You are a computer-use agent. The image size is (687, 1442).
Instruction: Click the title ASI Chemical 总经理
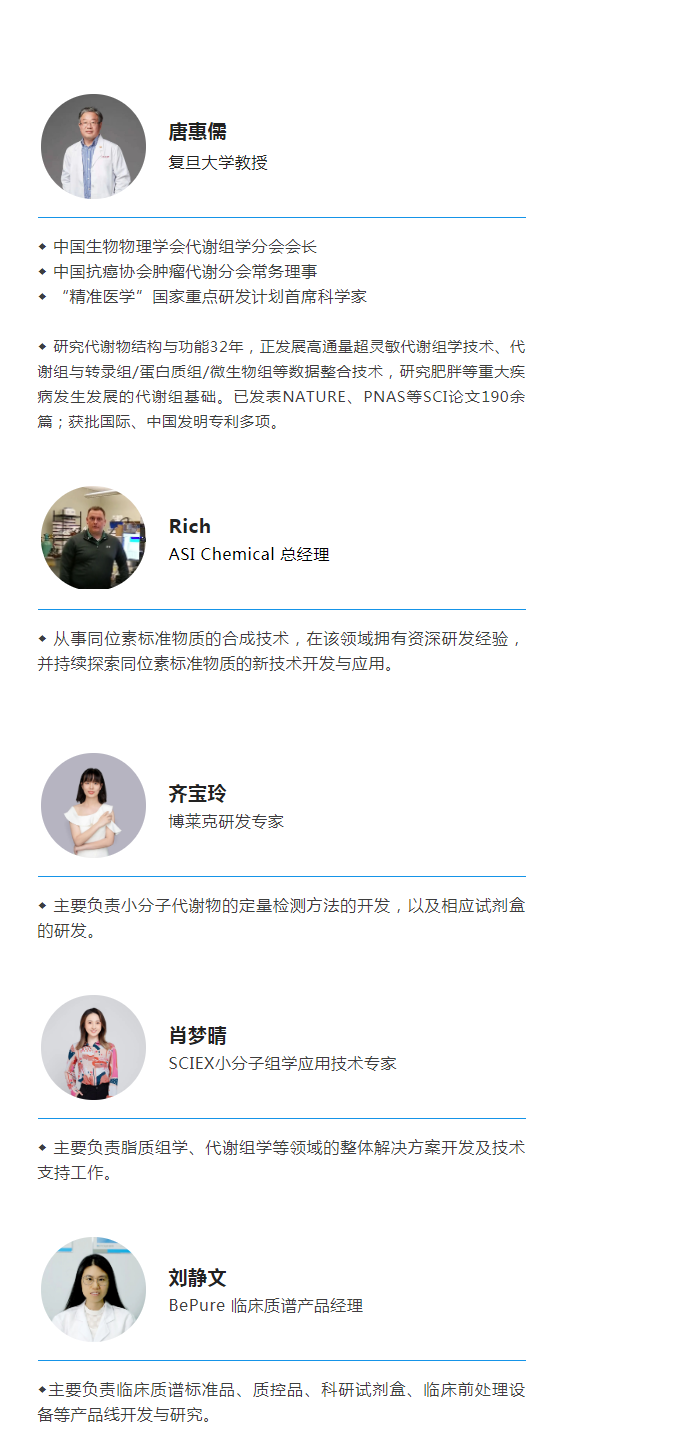point(249,554)
